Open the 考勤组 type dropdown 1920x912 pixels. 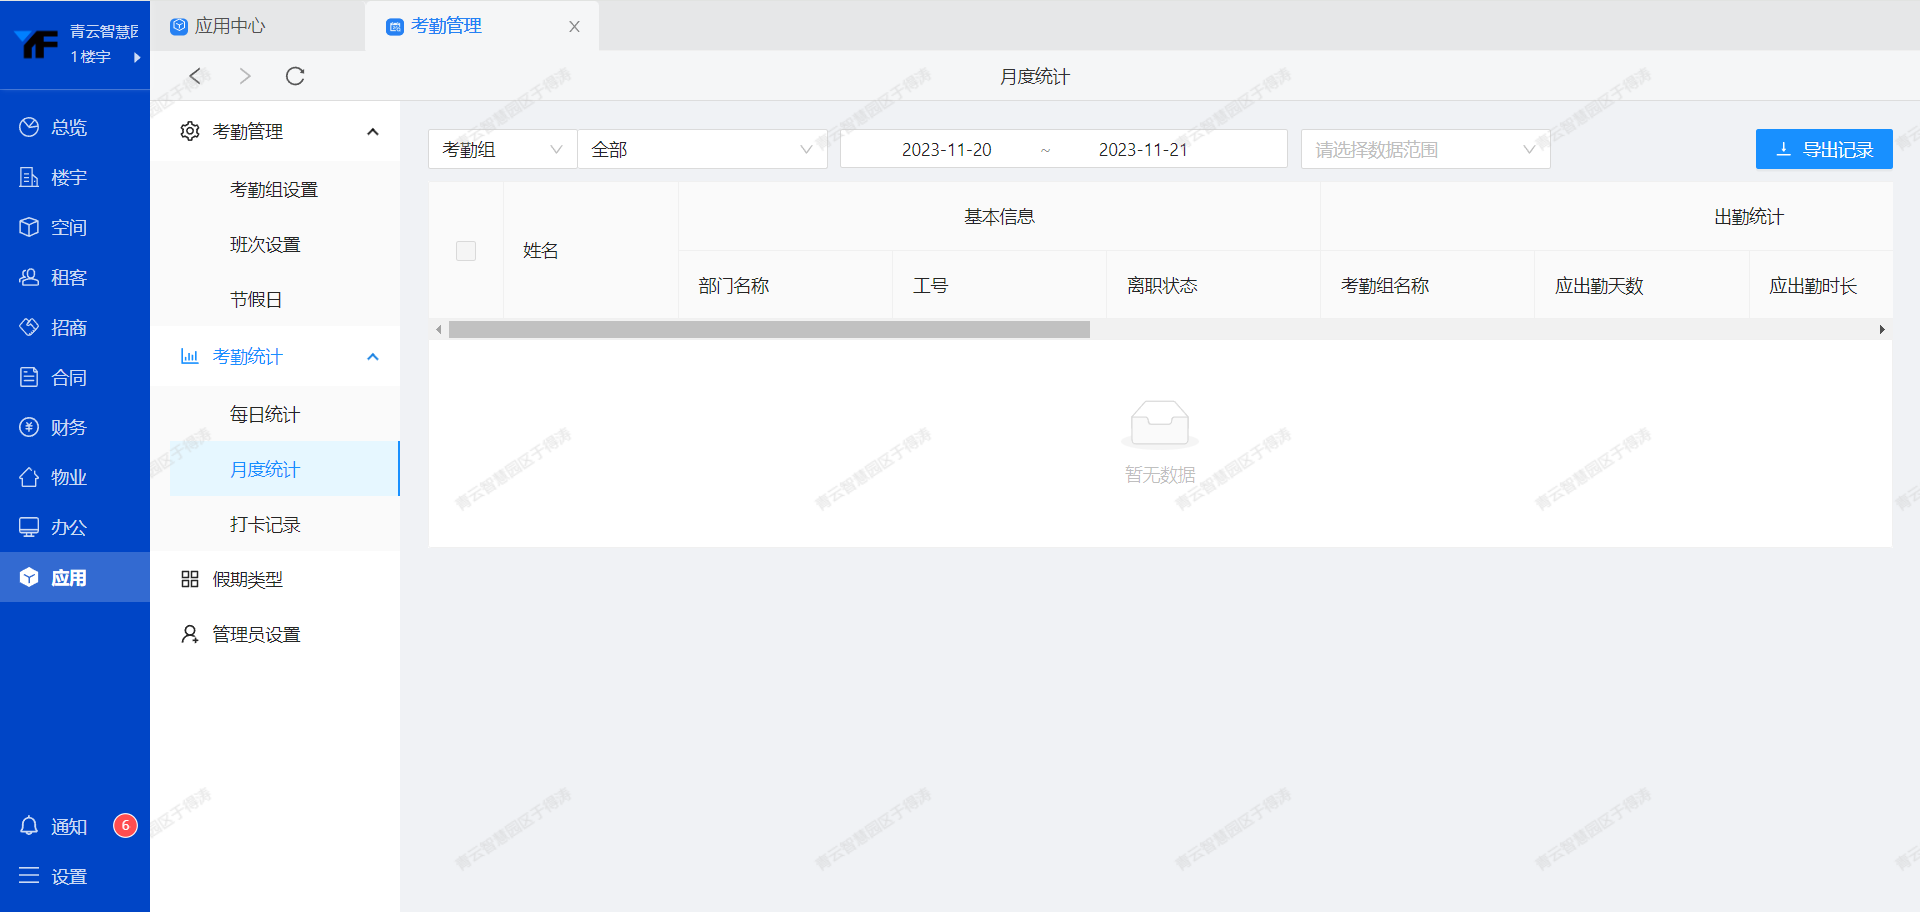click(502, 149)
